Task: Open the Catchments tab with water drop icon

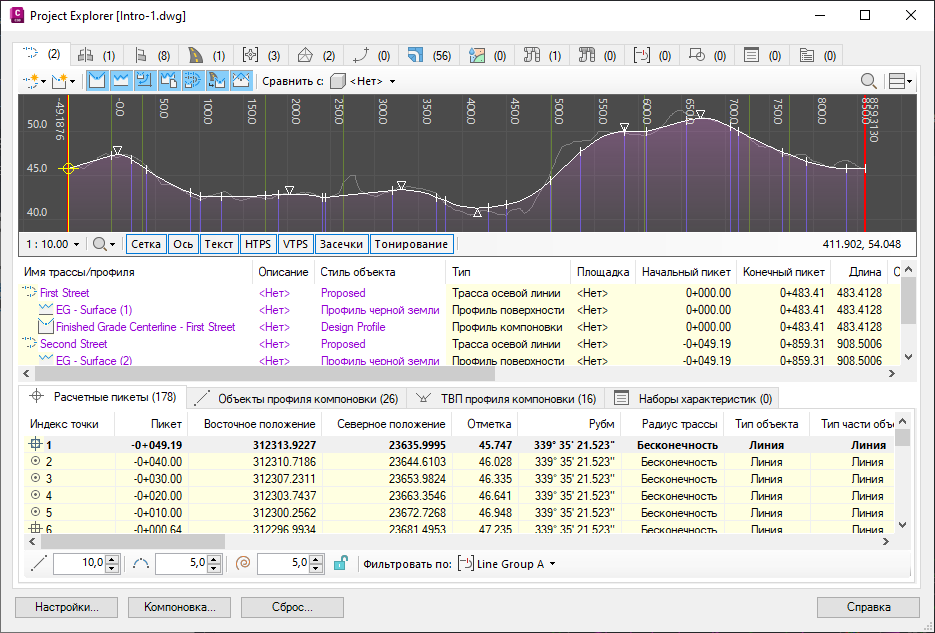Action: [x=488, y=55]
